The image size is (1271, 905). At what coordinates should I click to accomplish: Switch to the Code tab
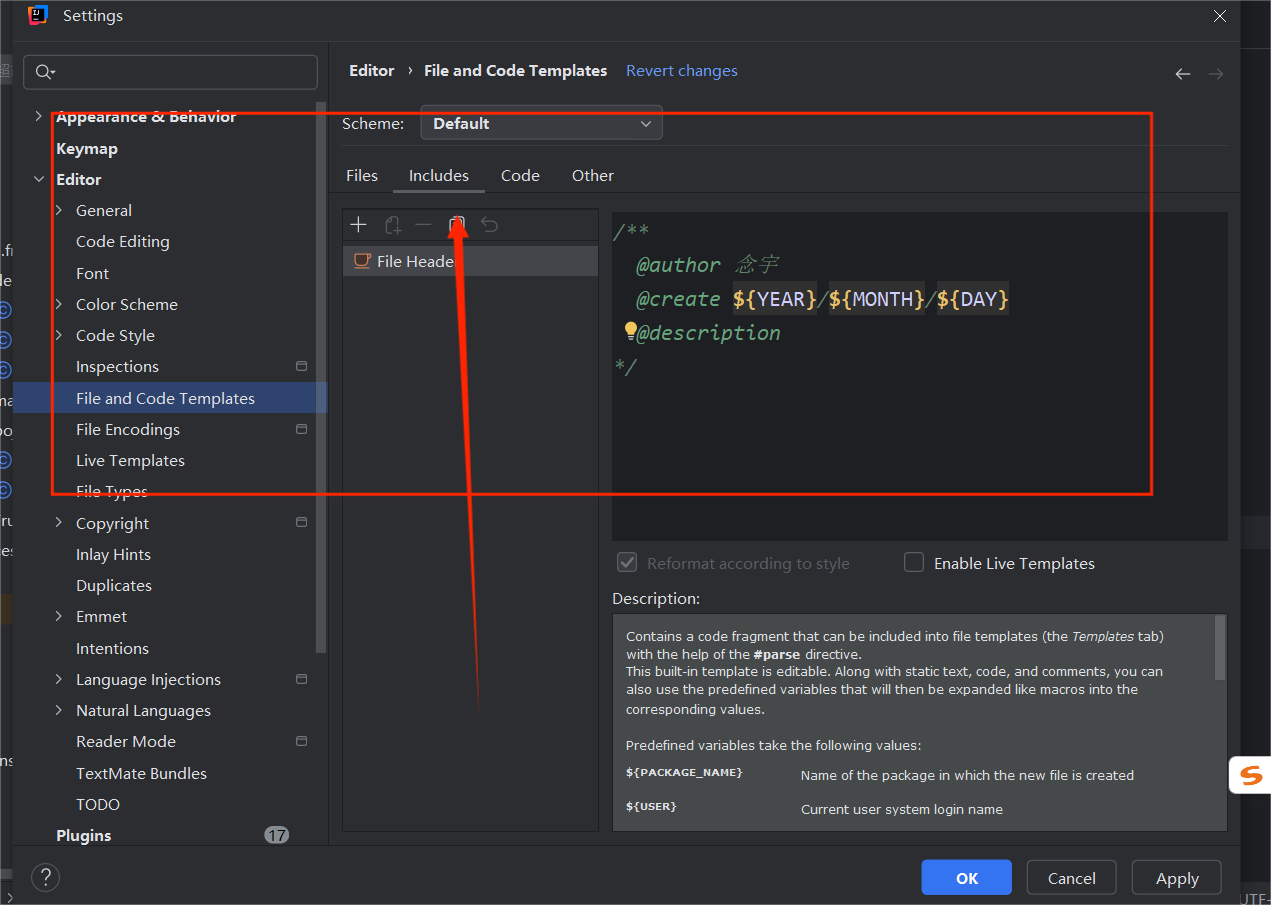pos(520,176)
